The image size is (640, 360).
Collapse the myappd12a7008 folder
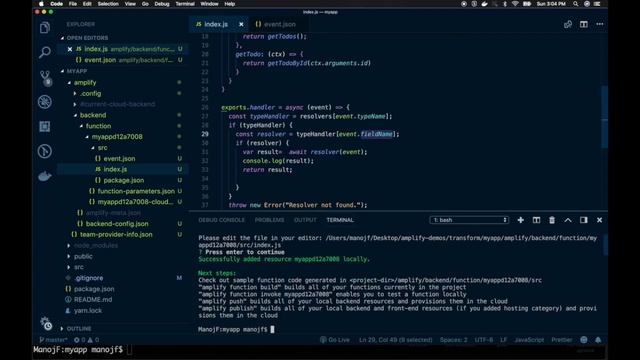click(x=117, y=137)
